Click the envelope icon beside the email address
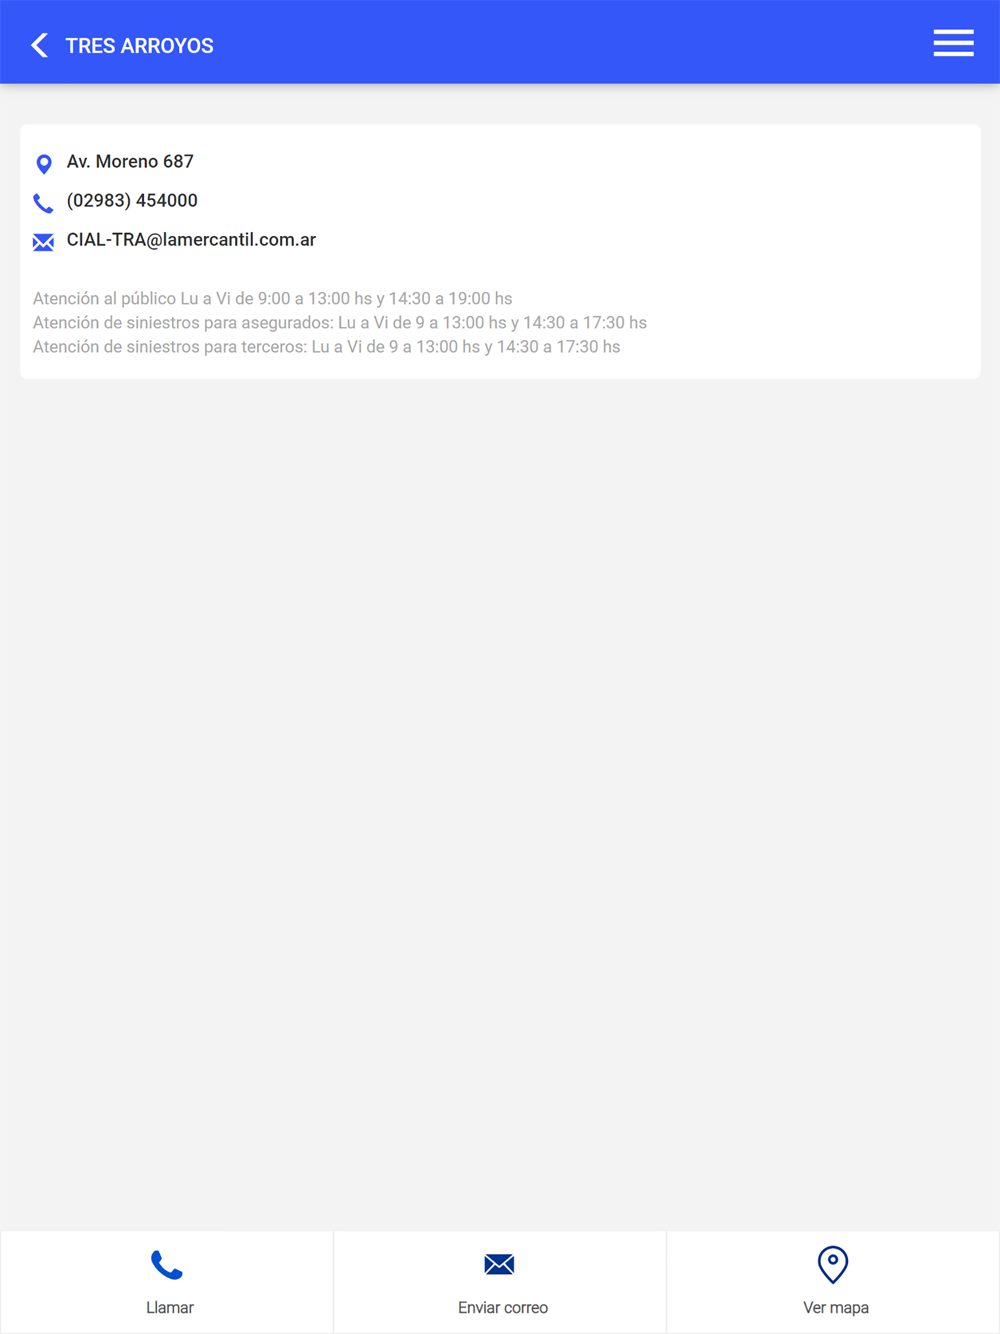1000x1334 pixels. click(x=43, y=242)
